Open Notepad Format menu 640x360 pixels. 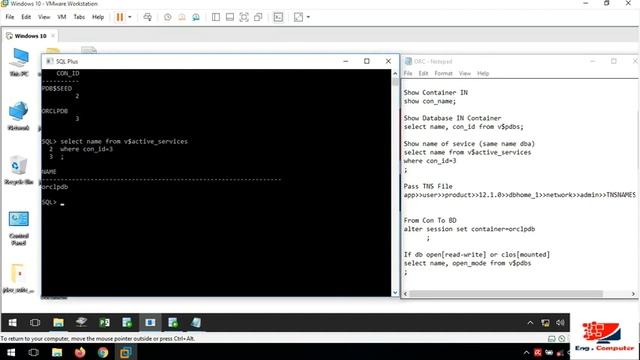coord(443,73)
